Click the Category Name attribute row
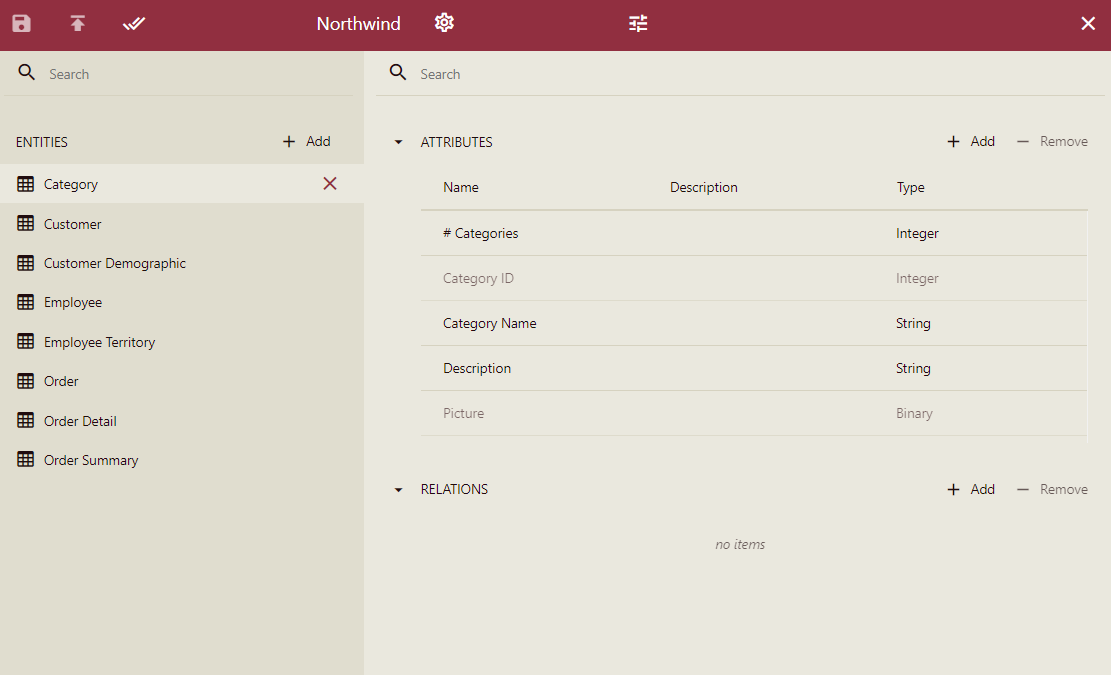The height and width of the screenshot is (675, 1111). pyautogui.click(x=600, y=323)
